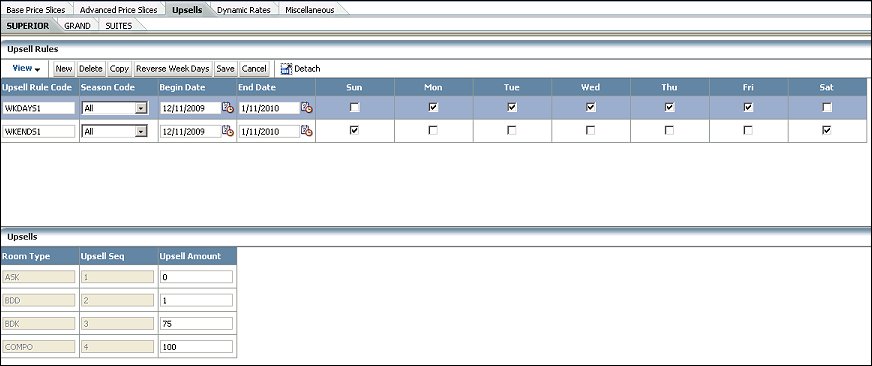Image resolution: width=872 pixels, height=366 pixels.
Task: Open the View menu dropdown
Action: pyautogui.click(x=26, y=68)
